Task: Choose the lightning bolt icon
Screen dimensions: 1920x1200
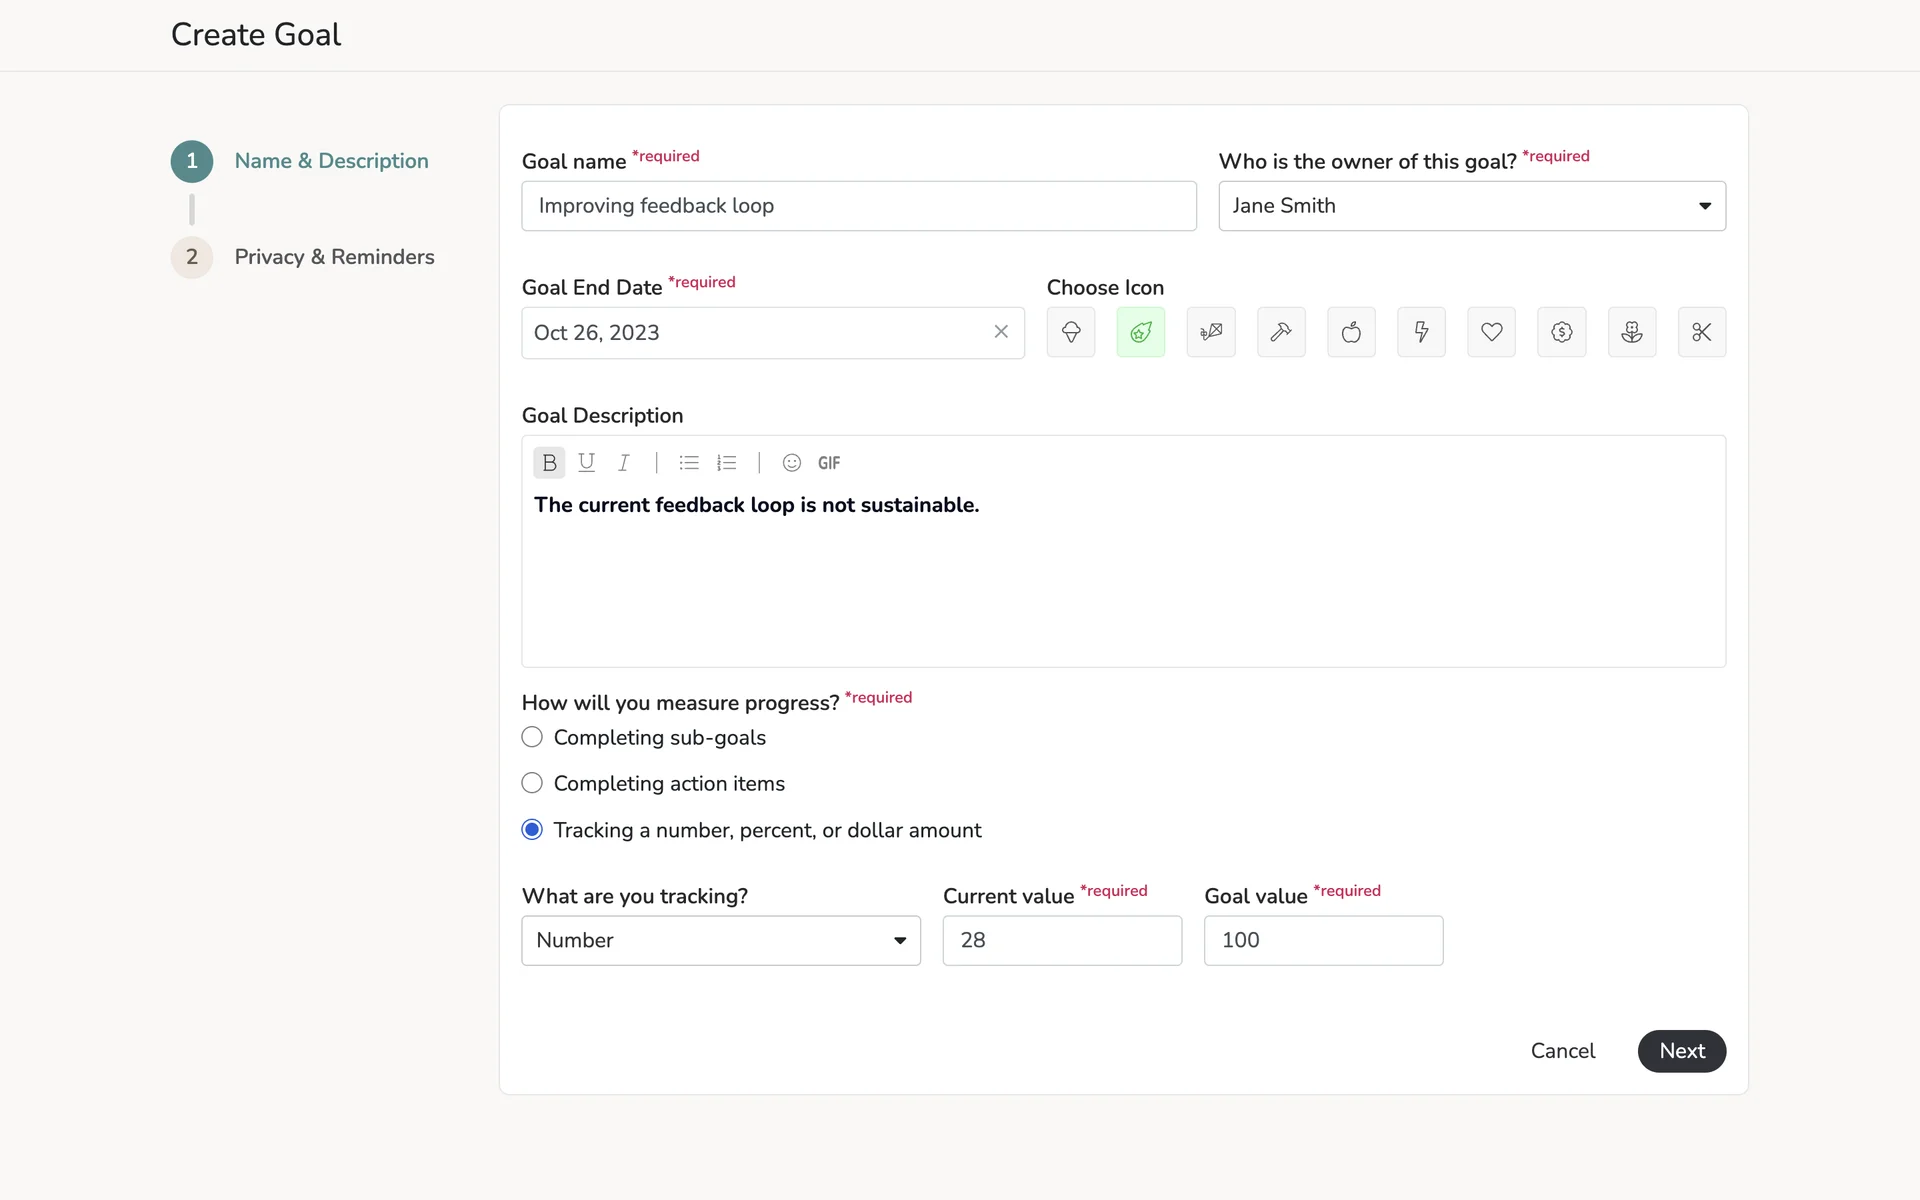Action: [1421, 332]
